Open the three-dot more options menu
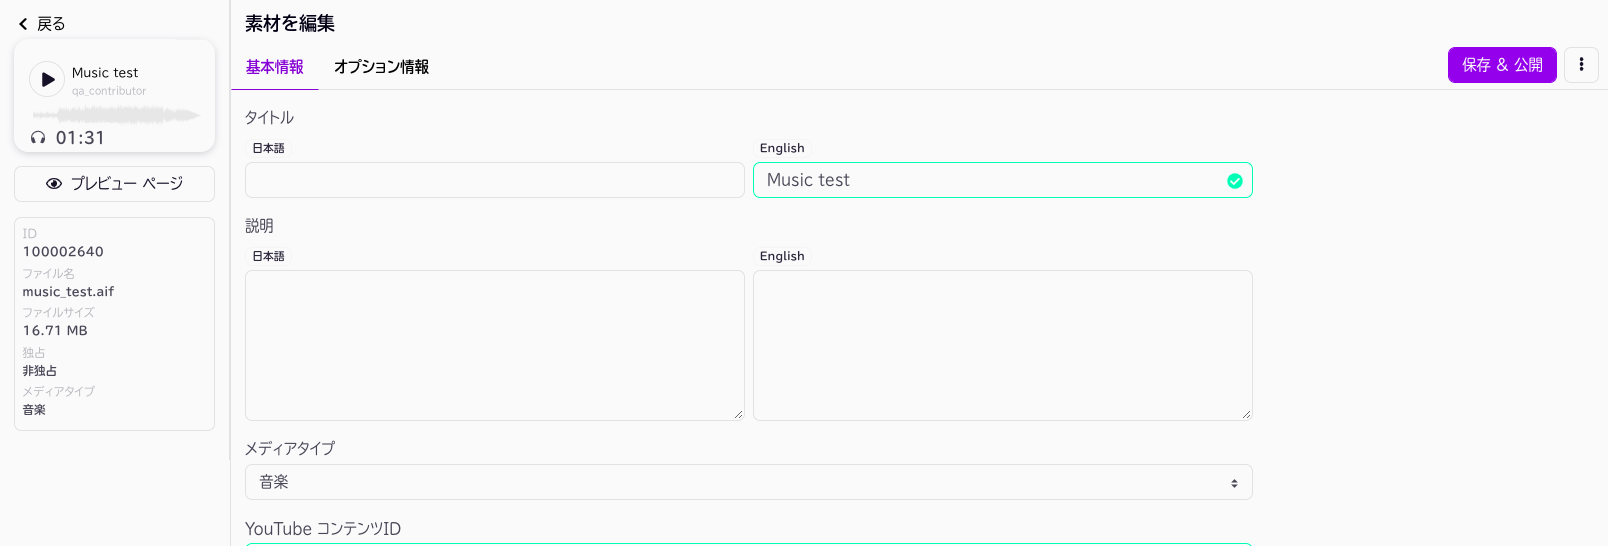Image resolution: width=1608 pixels, height=546 pixels. (x=1581, y=65)
